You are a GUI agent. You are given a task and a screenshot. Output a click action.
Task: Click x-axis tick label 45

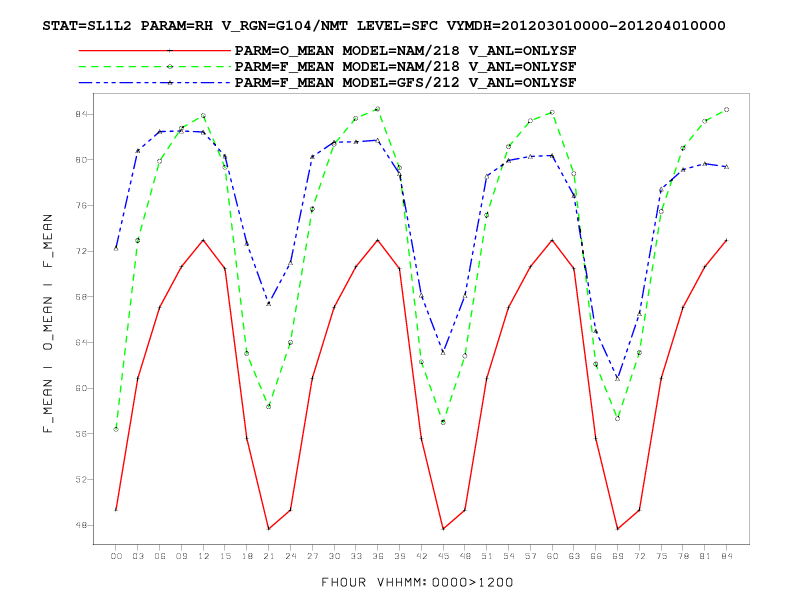click(x=443, y=556)
